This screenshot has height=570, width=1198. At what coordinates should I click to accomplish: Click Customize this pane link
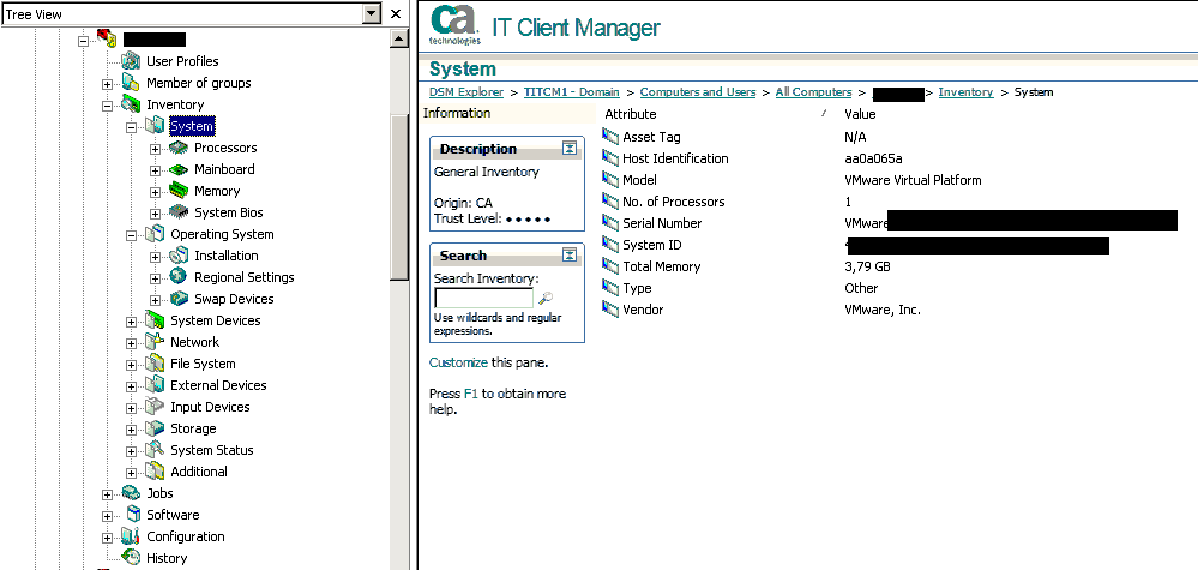pyautogui.click(x=458, y=362)
